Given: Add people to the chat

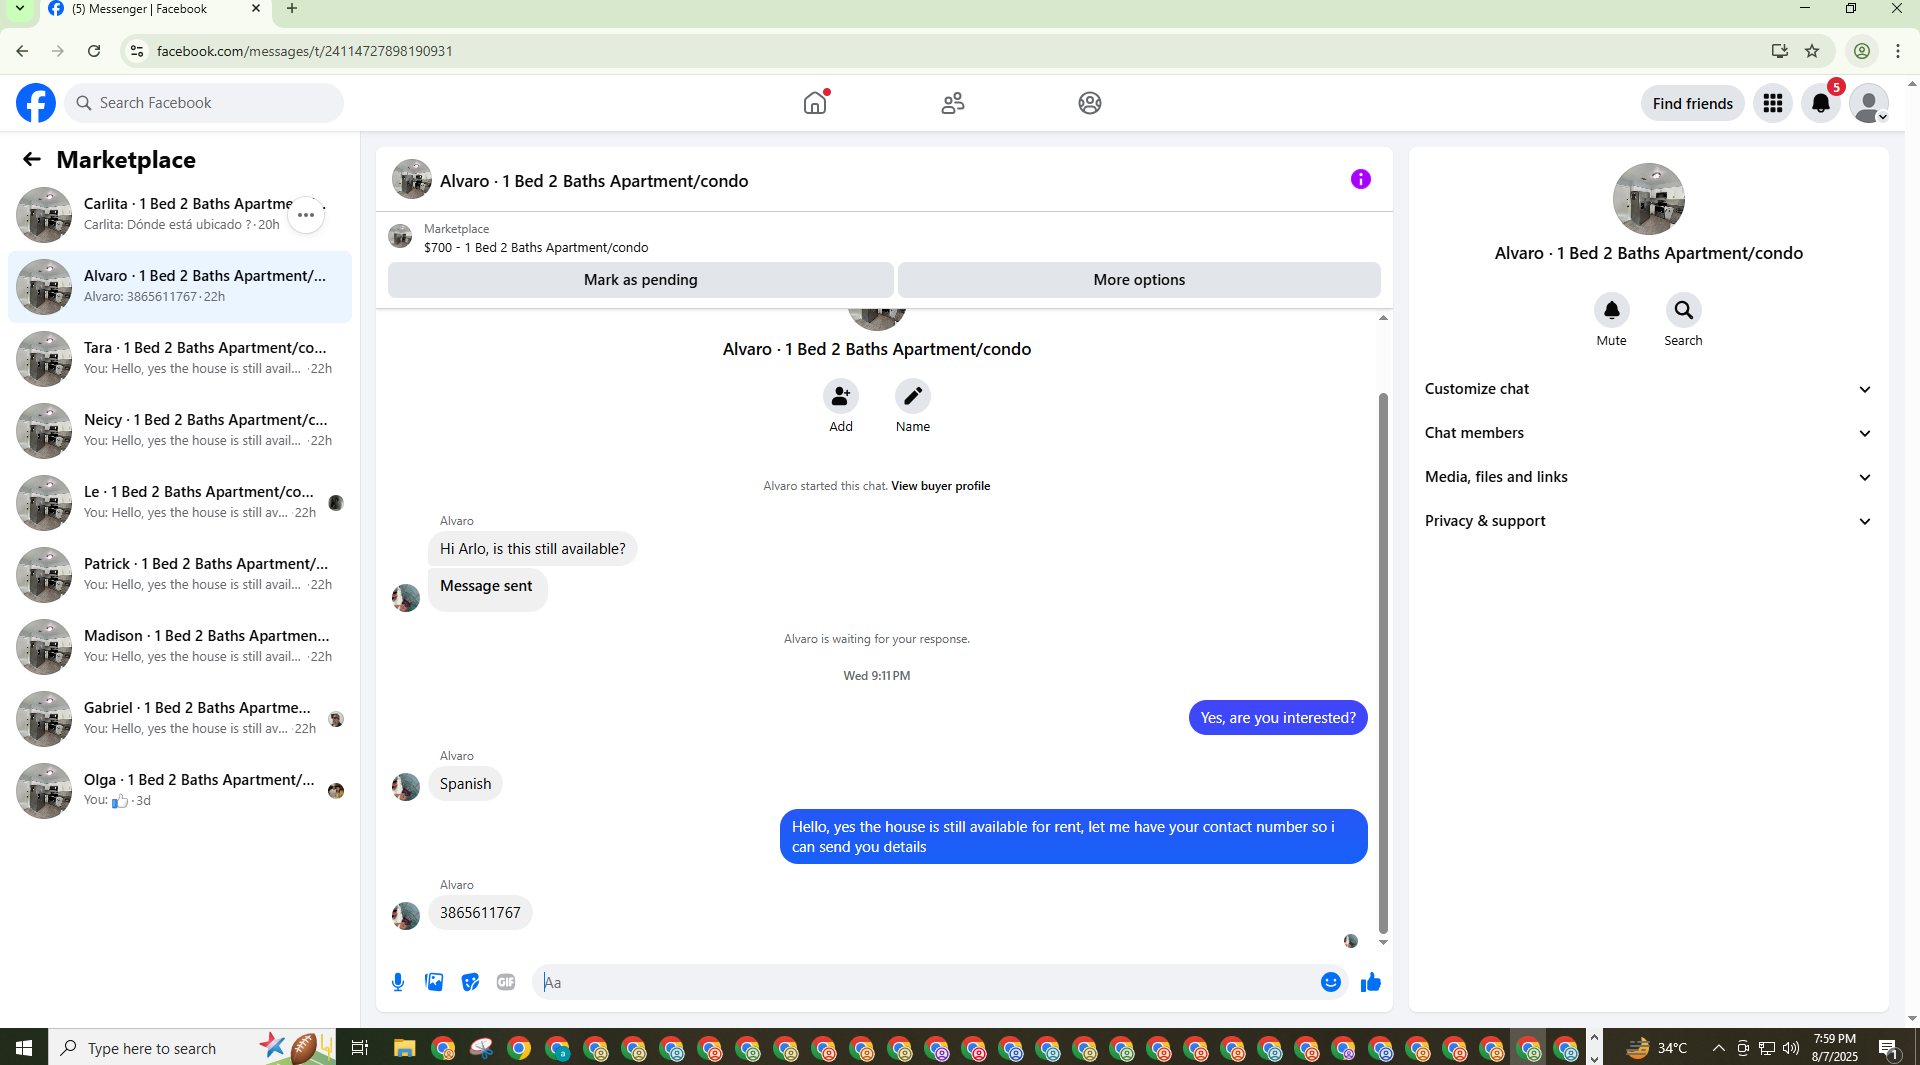Looking at the screenshot, I should tap(841, 397).
